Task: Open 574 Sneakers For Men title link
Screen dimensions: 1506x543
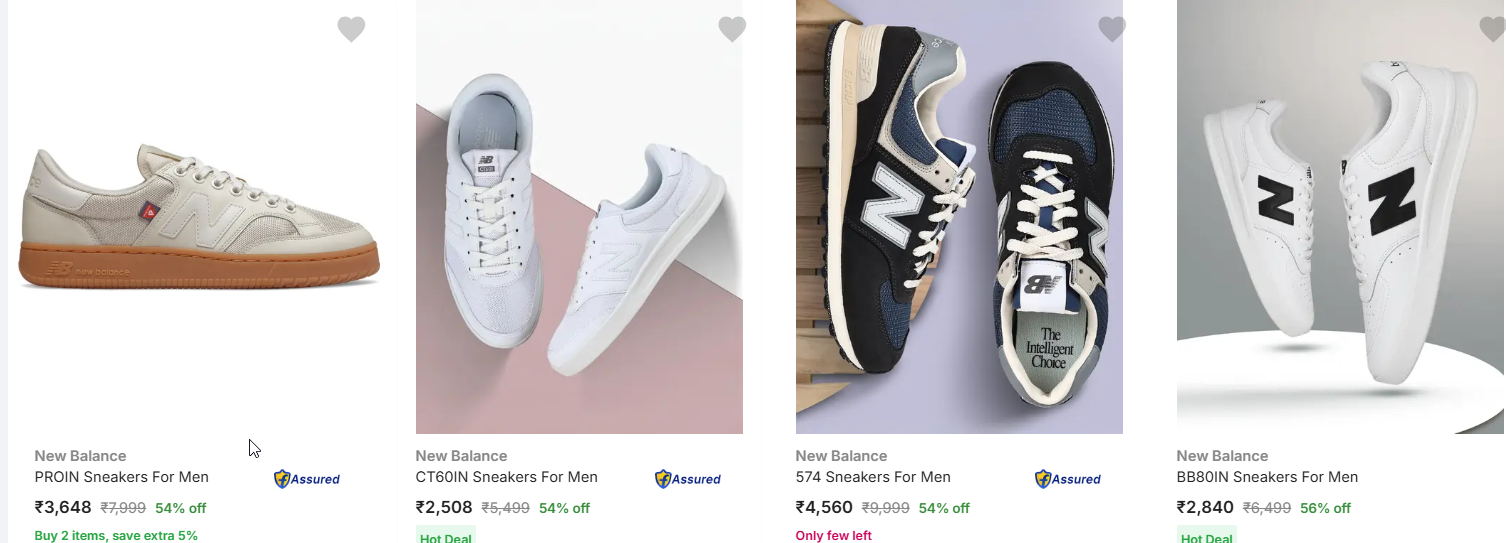Action: pyautogui.click(x=873, y=477)
